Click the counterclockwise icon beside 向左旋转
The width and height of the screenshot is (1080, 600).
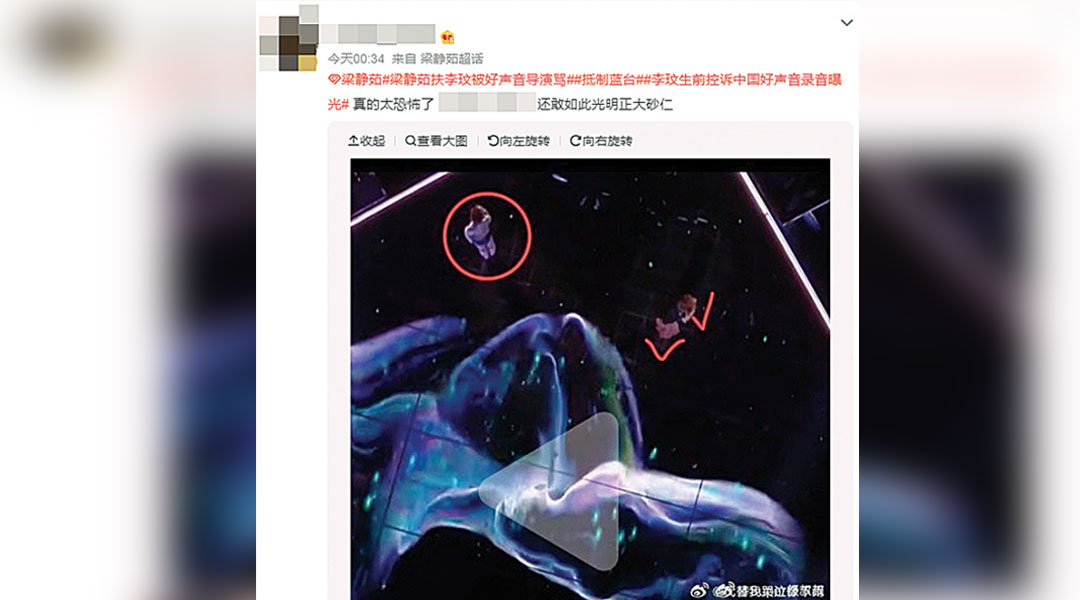pyautogui.click(x=493, y=141)
